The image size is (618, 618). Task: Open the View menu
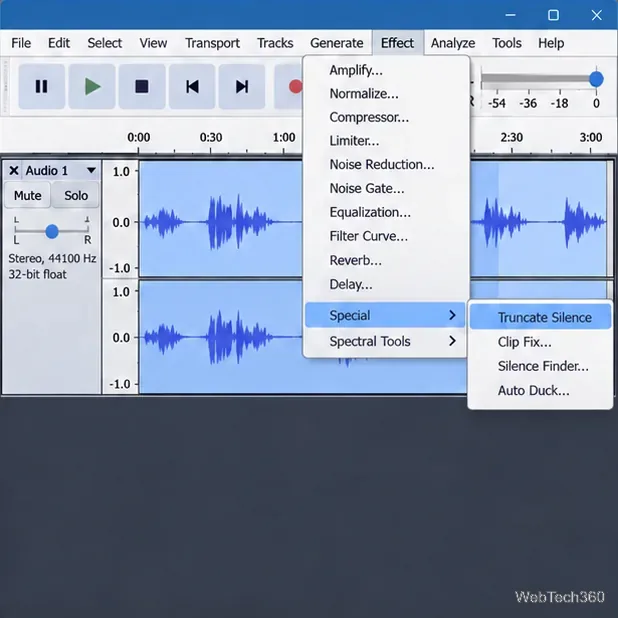(x=153, y=43)
